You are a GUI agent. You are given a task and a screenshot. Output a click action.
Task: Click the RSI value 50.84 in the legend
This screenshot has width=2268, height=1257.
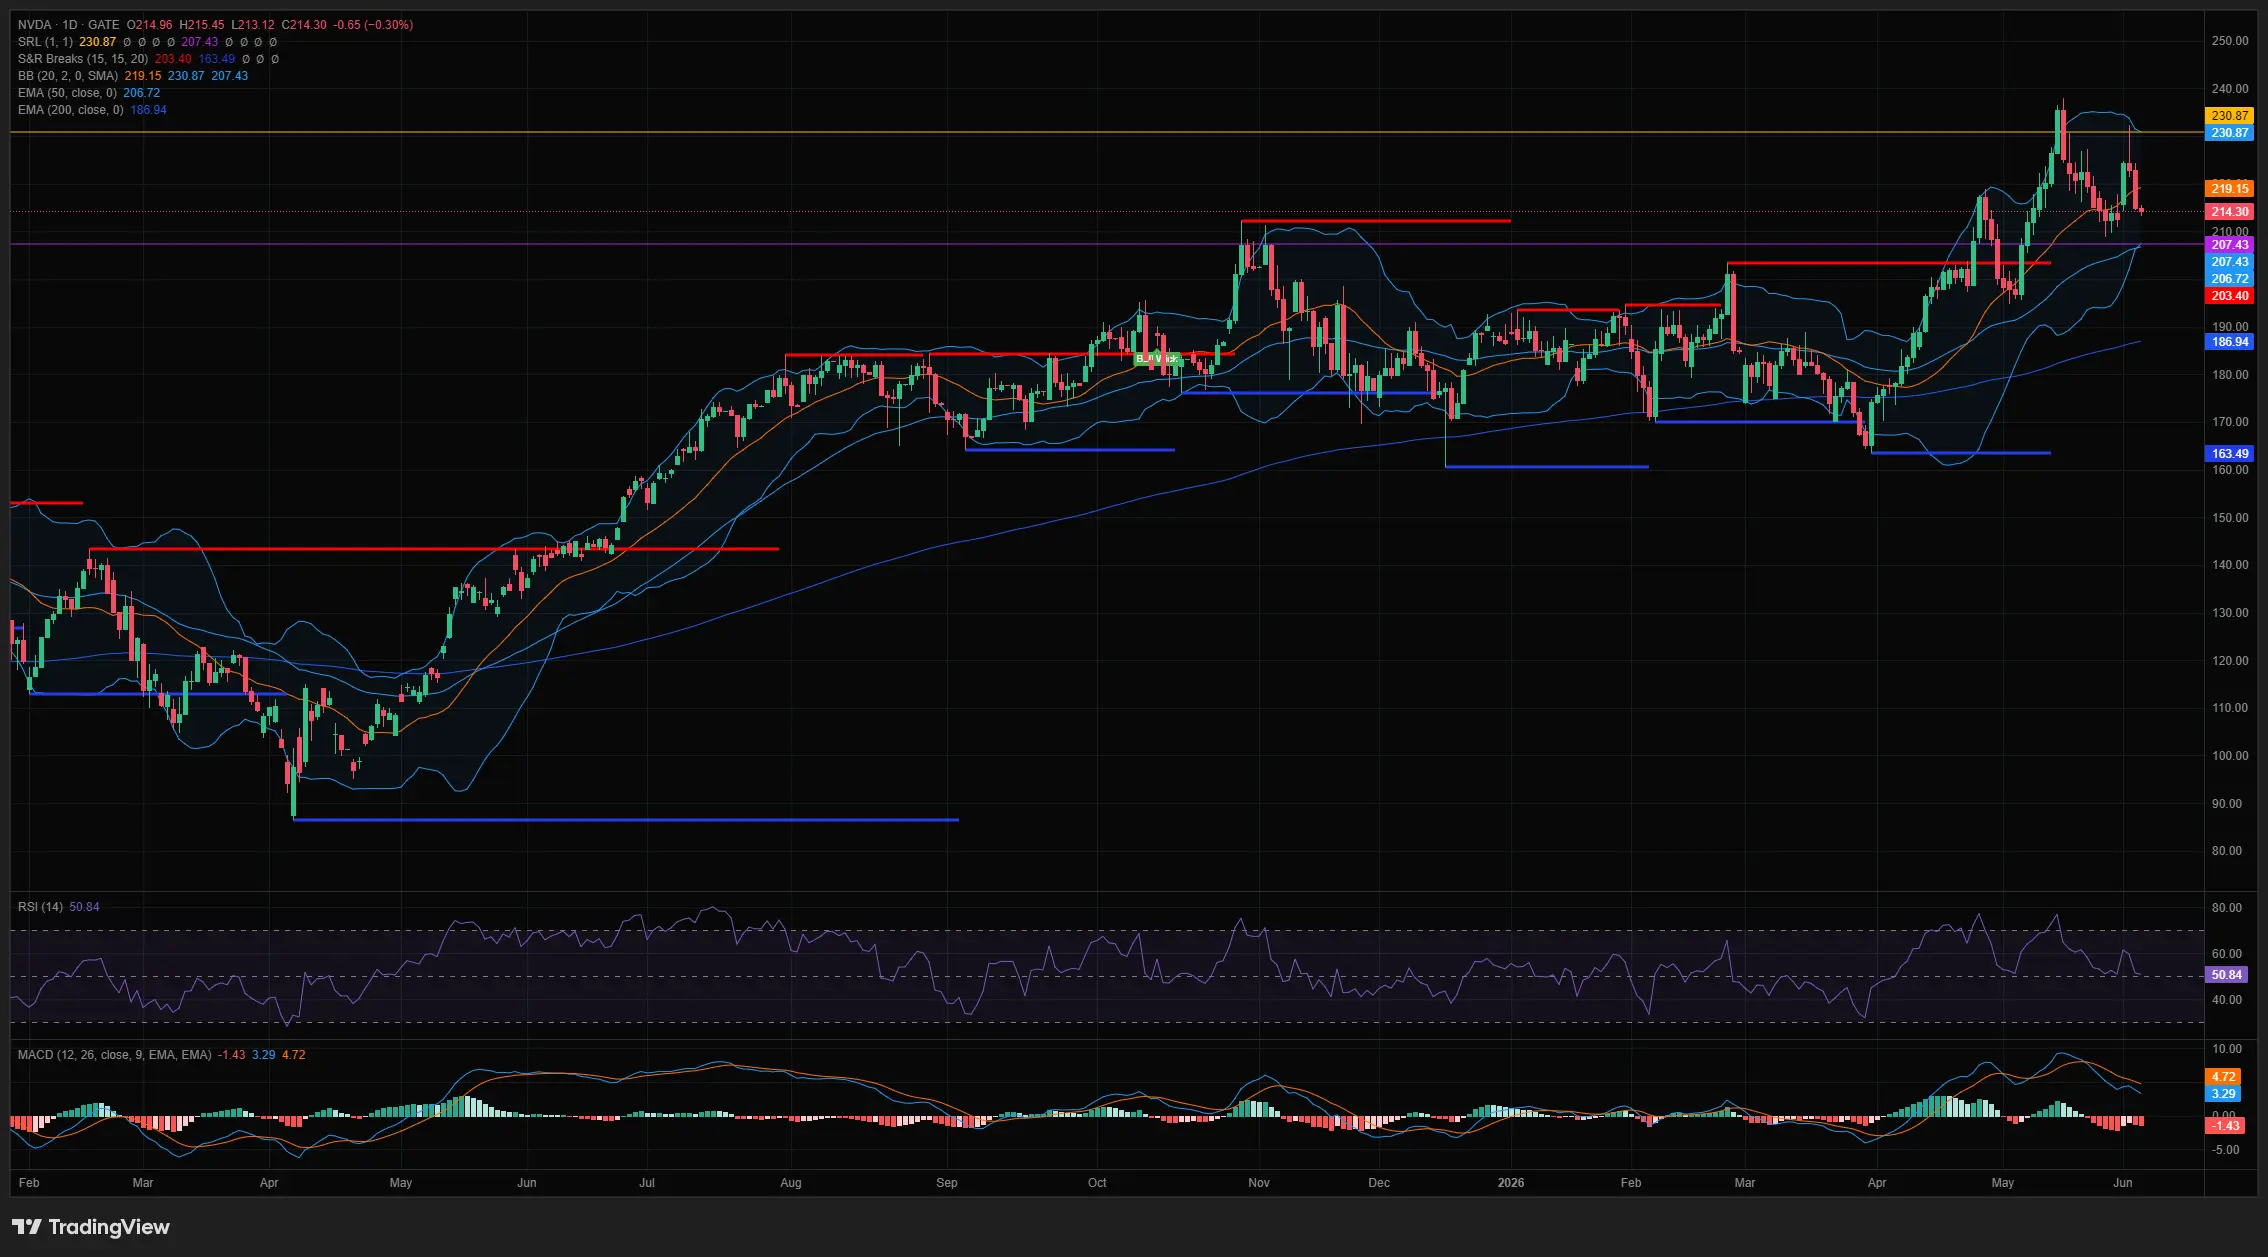pos(84,907)
